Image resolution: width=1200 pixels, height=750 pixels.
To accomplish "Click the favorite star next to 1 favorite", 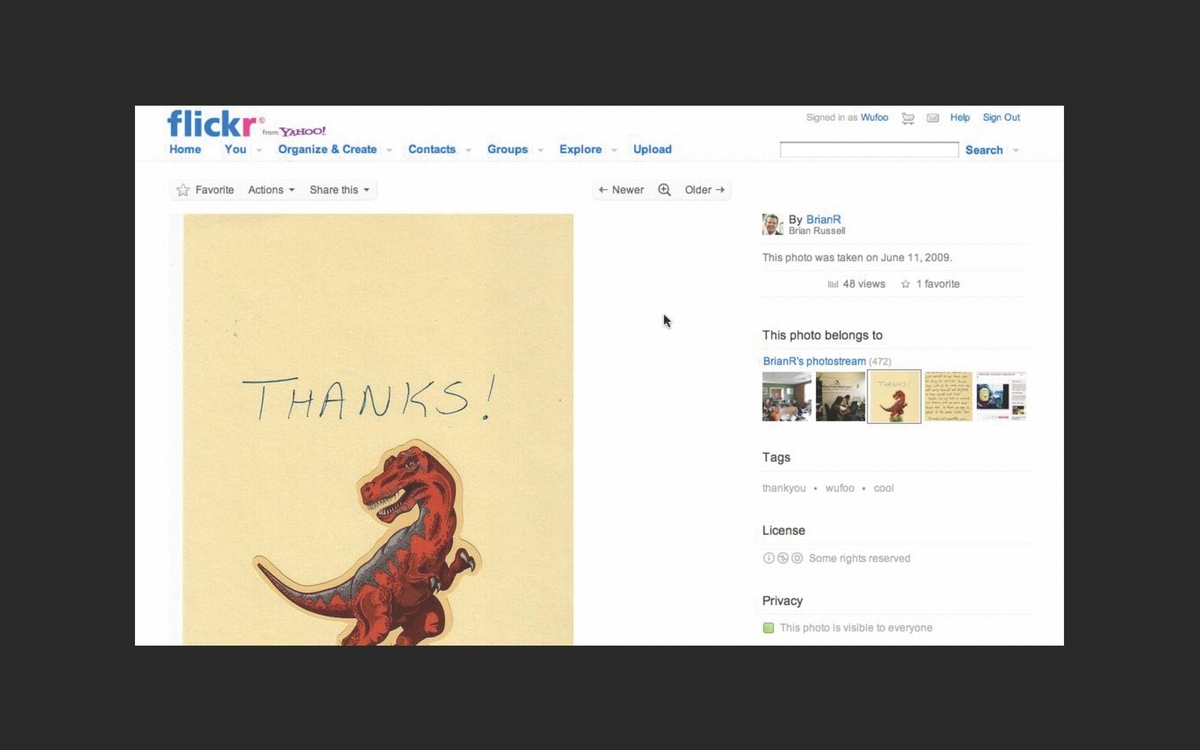I will pyautogui.click(x=906, y=284).
